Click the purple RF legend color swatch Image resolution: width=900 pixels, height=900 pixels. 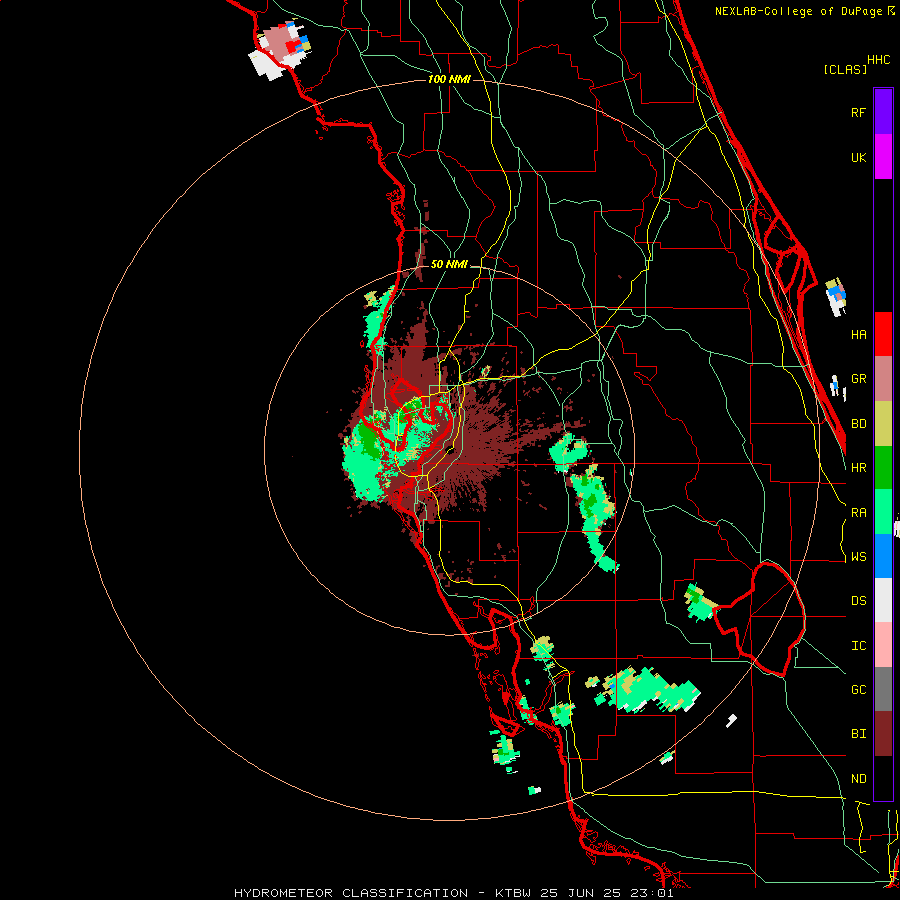click(883, 111)
